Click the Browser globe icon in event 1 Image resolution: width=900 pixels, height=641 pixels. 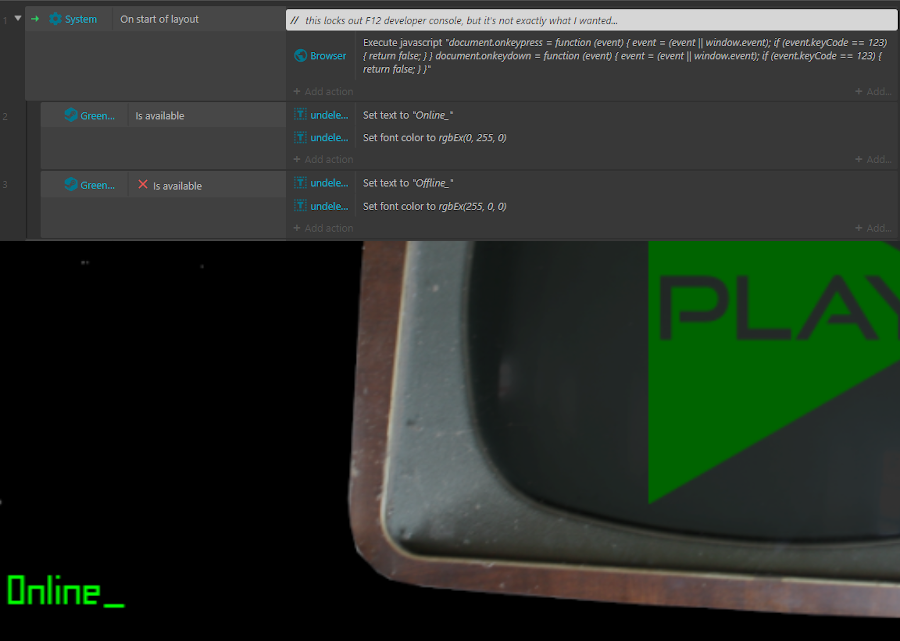coord(300,56)
